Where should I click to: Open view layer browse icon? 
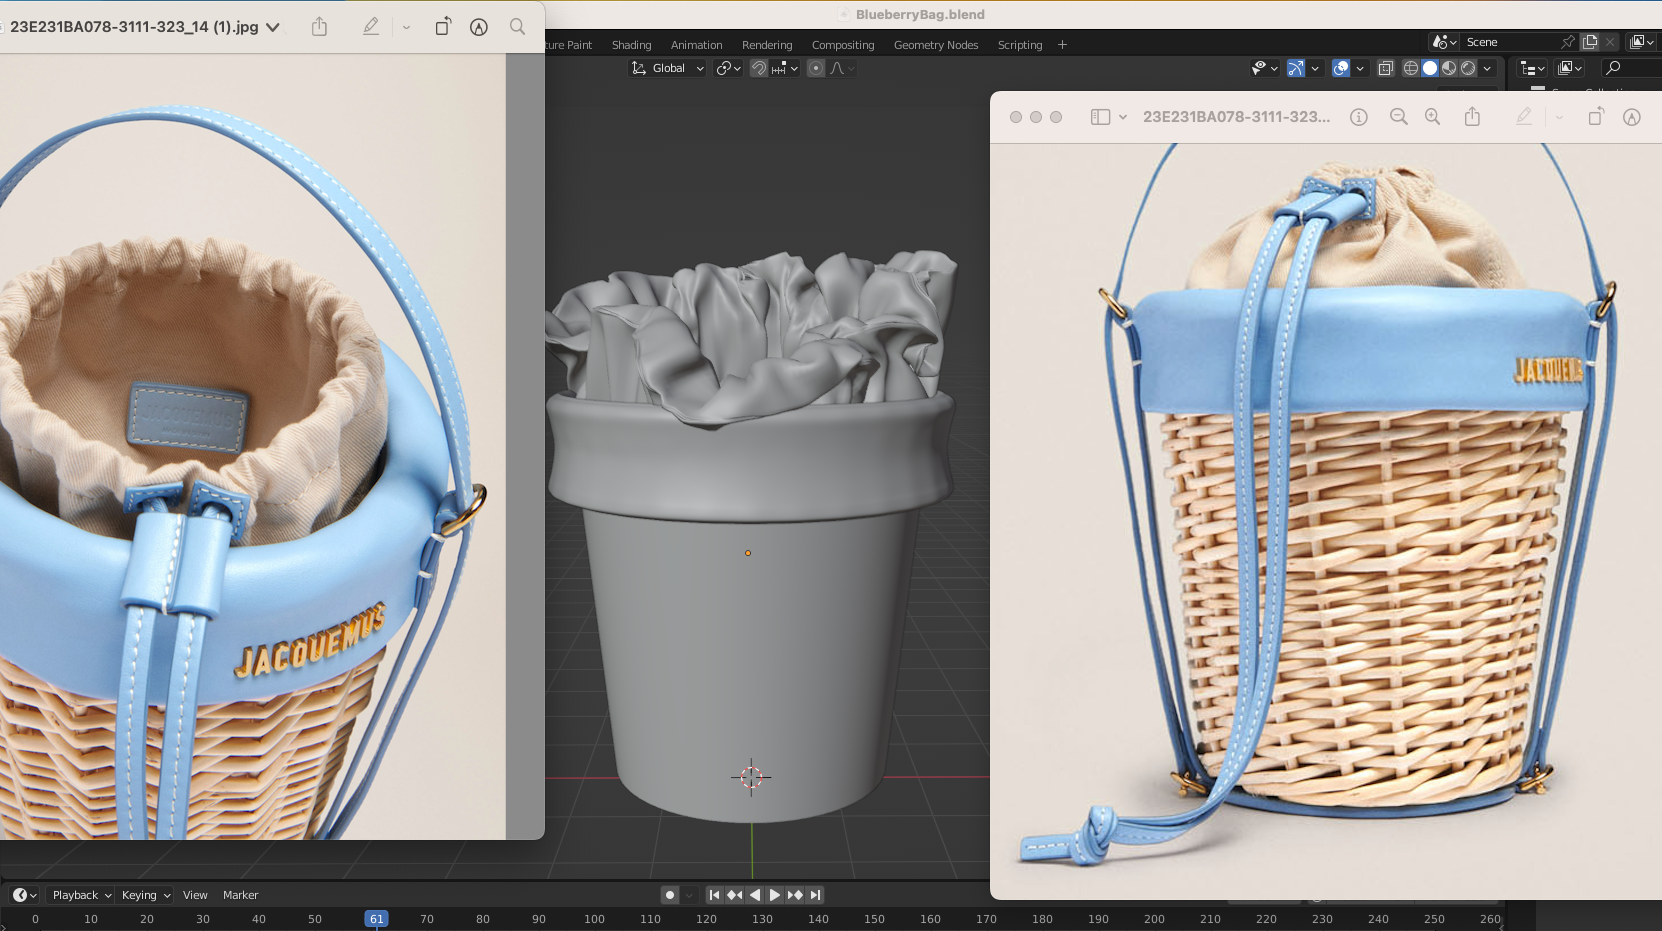click(x=1641, y=42)
